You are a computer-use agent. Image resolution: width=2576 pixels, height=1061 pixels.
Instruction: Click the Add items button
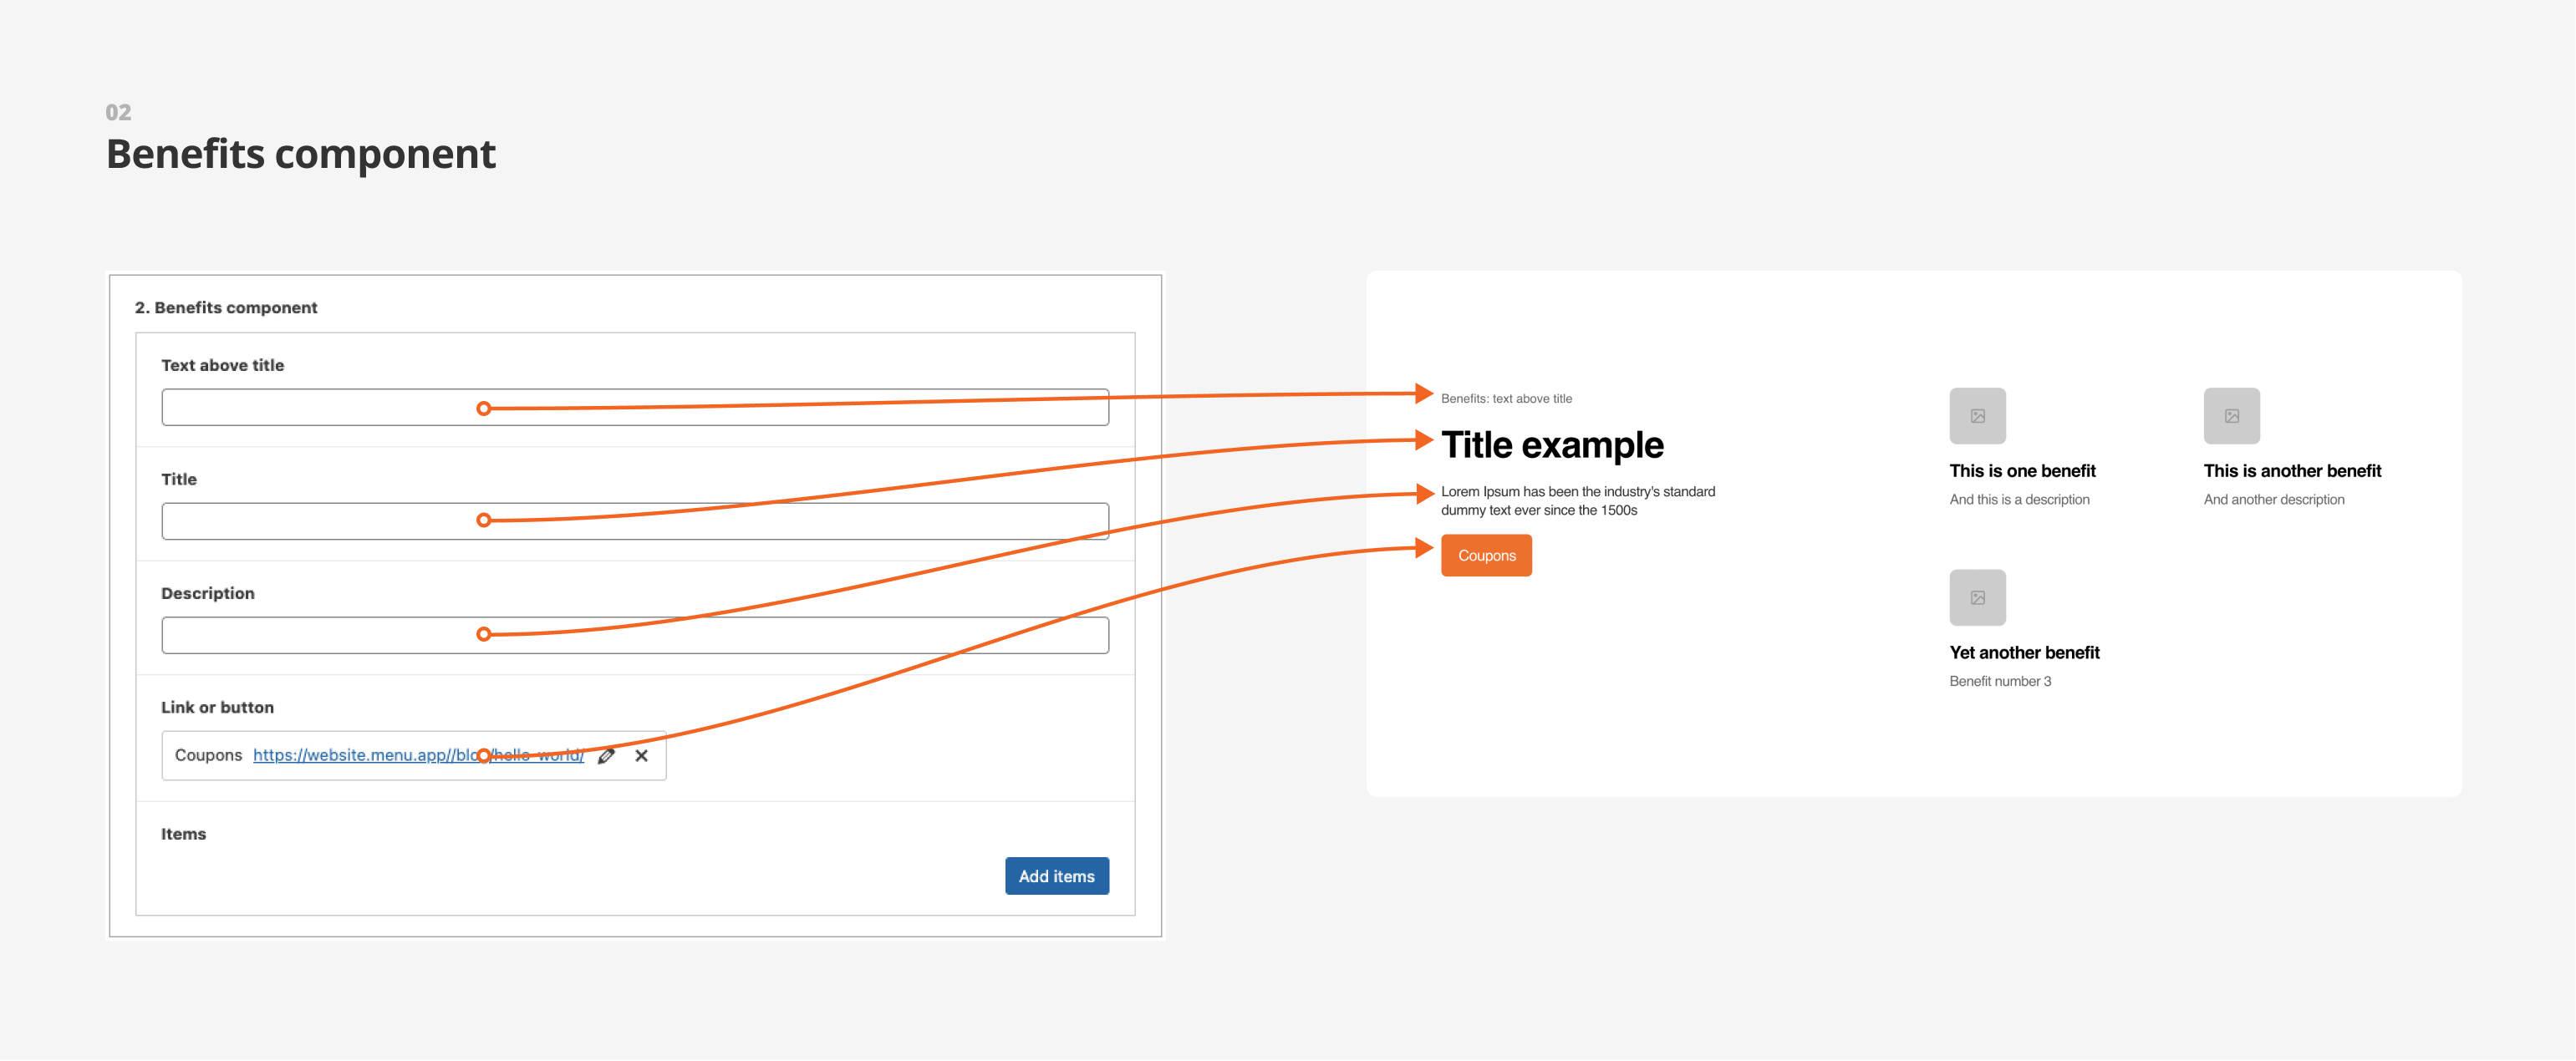[x=1056, y=877]
